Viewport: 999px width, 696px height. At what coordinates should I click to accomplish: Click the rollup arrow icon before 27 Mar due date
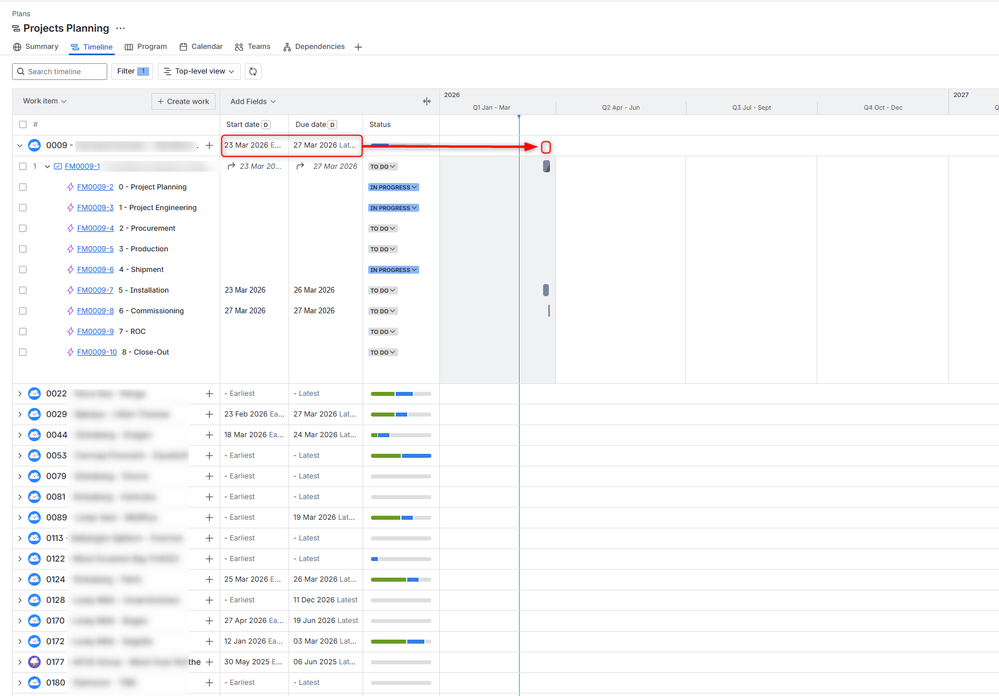(300, 166)
